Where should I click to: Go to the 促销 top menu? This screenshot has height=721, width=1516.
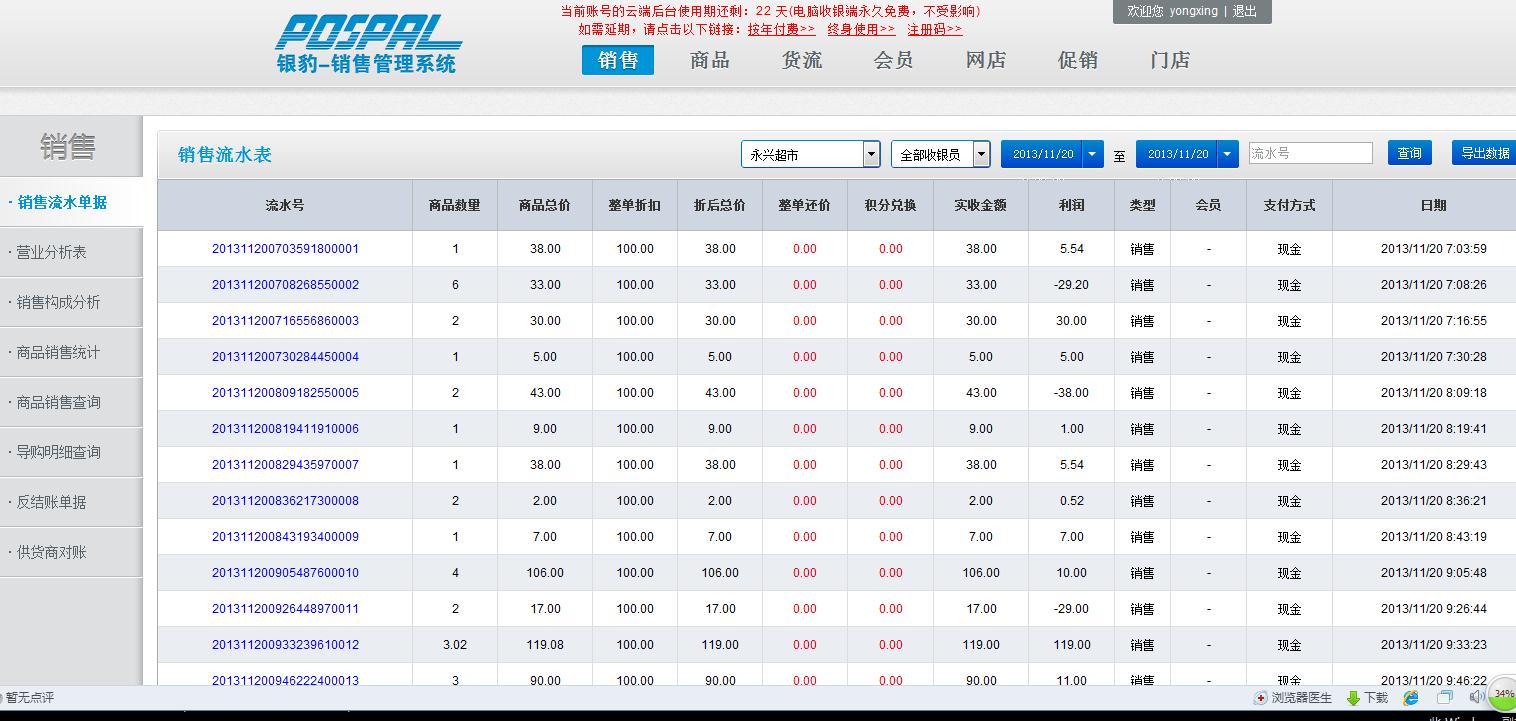1077,60
